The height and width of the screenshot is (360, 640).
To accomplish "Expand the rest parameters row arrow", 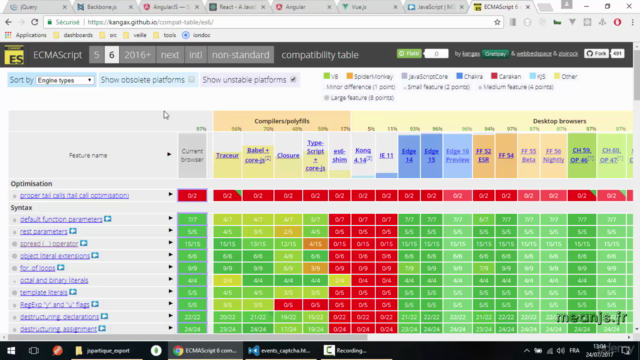I will [170, 231].
